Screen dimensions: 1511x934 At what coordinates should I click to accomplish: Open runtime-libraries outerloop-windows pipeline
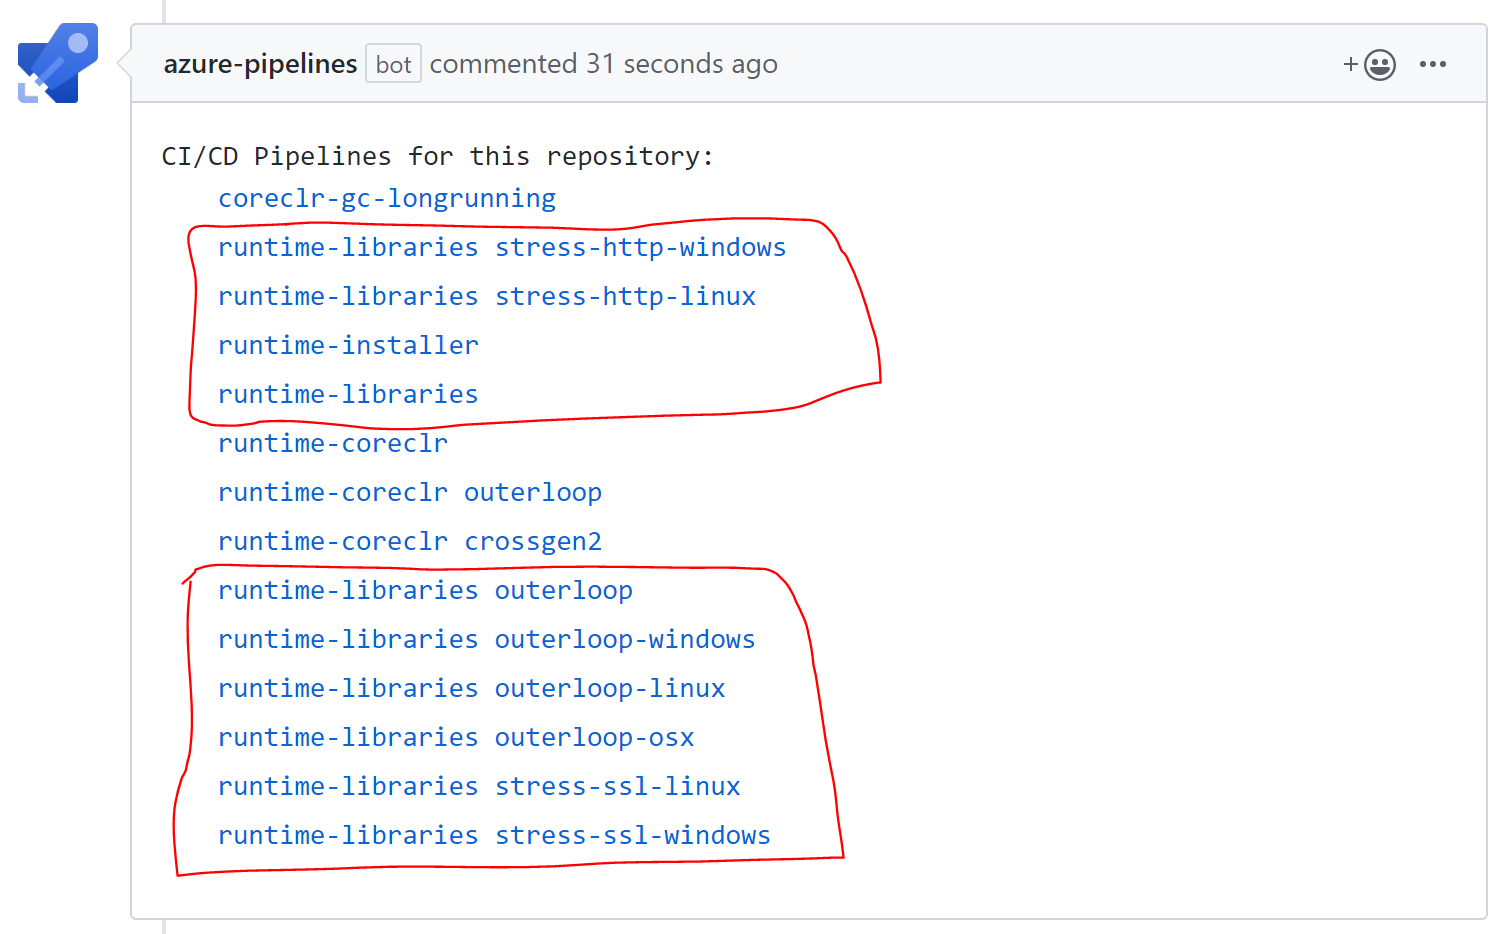click(487, 639)
